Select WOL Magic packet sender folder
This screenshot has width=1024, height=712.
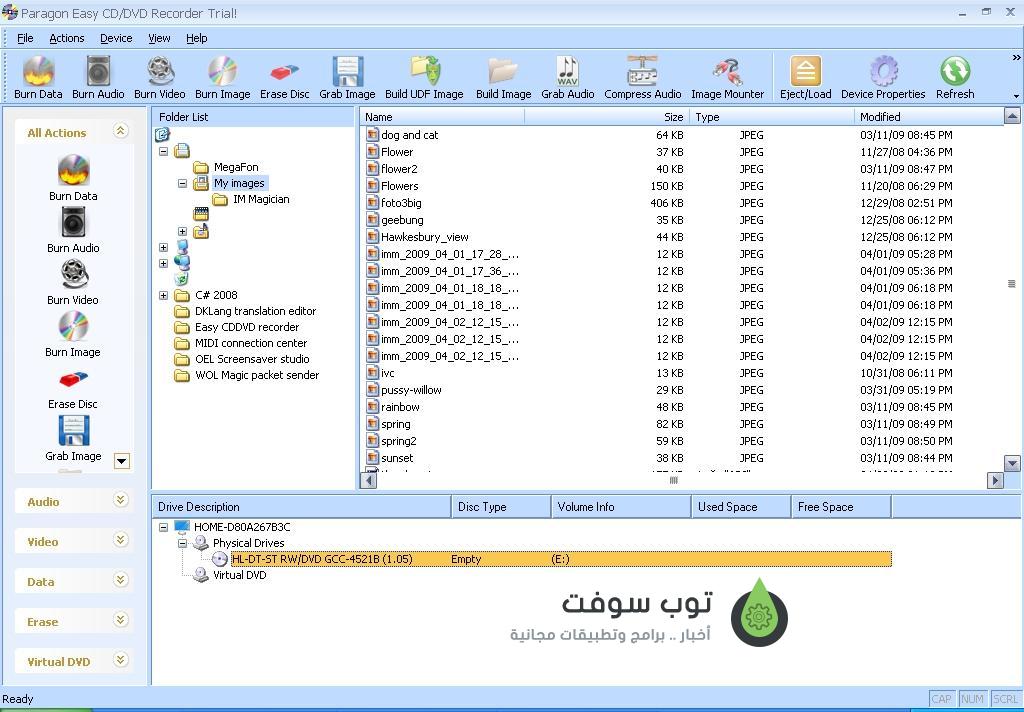[257, 376]
